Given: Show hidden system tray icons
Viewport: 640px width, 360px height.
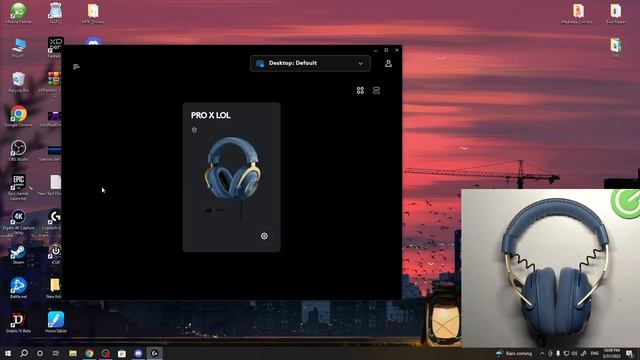Looking at the screenshot, I should (542, 353).
